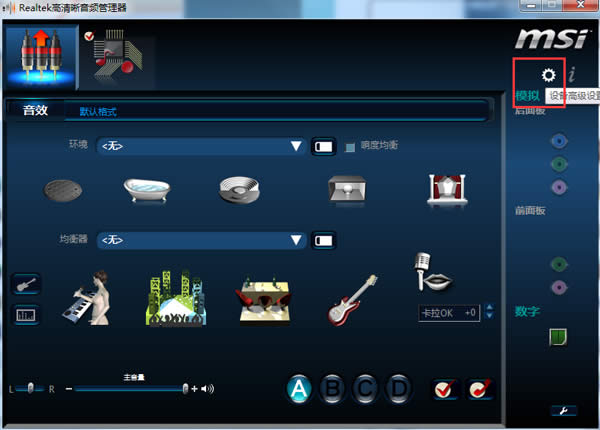This screenshot has width=600, height=430.
Task: Mute sound via the speaker icon
Action: tap(207, 389)
